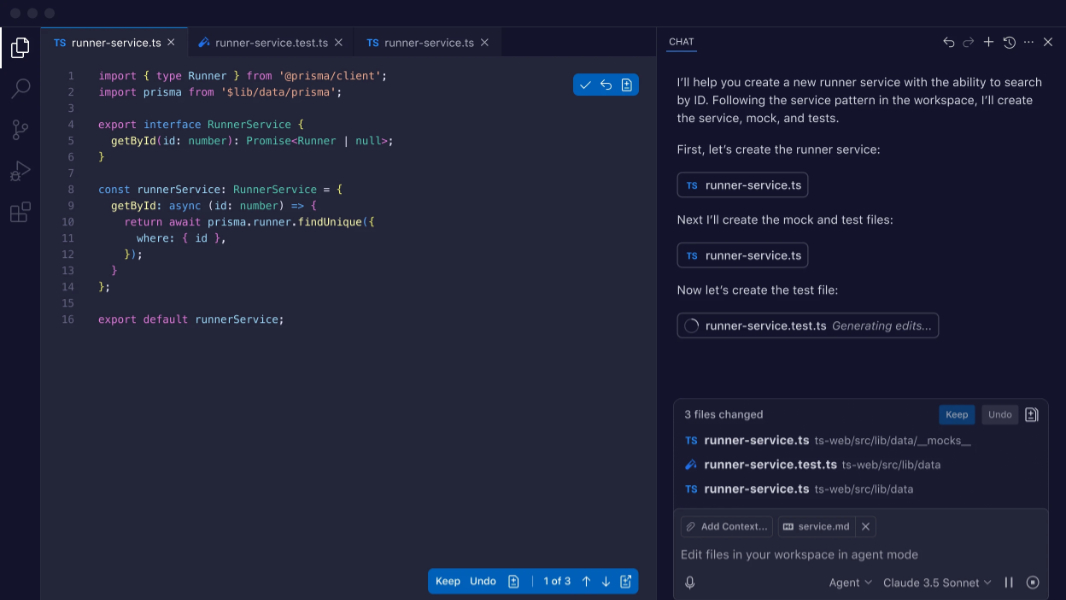Start a new chat with plus icon
The height and width of the screenshot is (600, 1066).
(x=988, y=42)
